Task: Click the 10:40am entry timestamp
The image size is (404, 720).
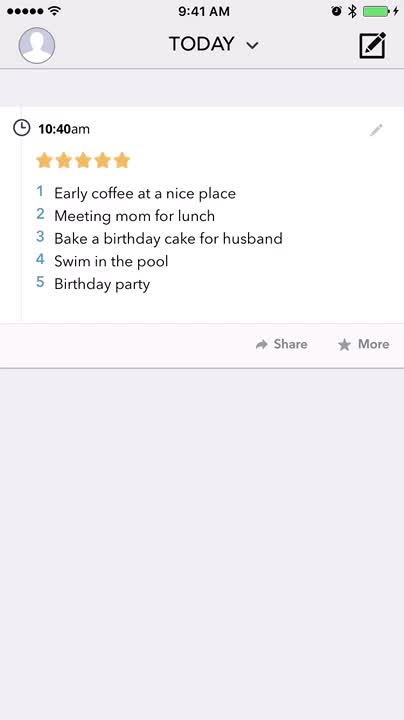Action: 64,129
